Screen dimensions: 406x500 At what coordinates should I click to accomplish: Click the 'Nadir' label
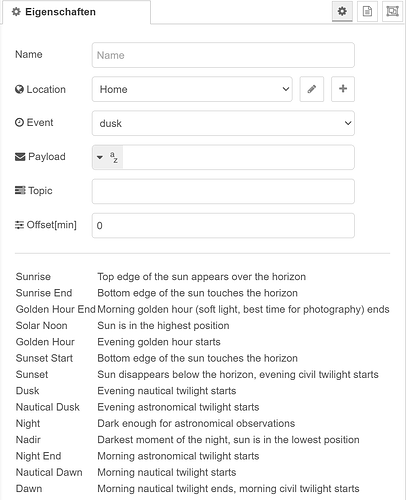[28, 440]
